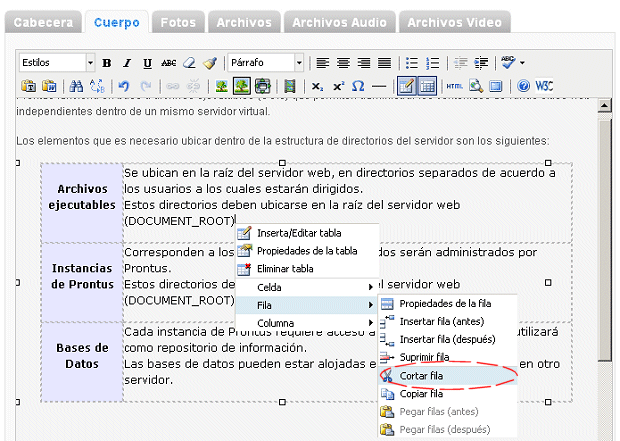Remove the link

click(193, 86)
